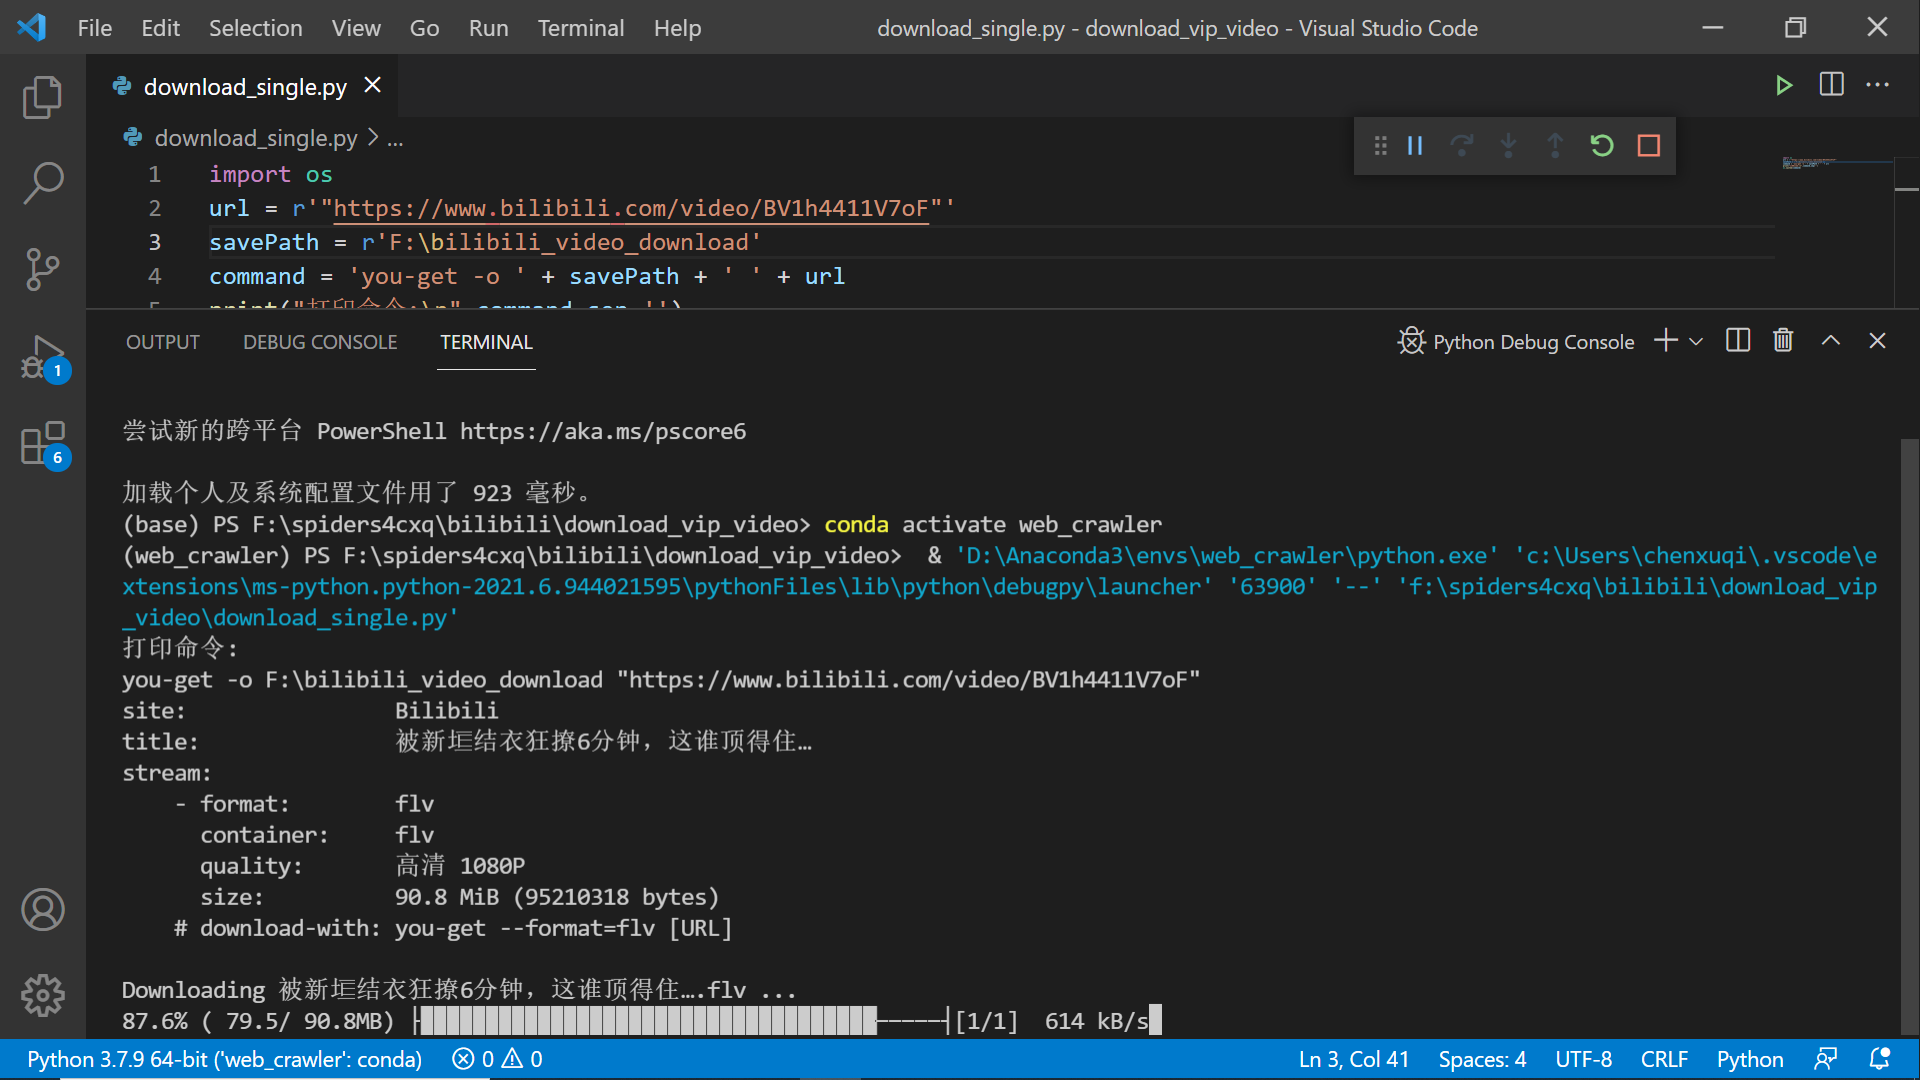Split the editor to the right
This screenshot has width=1920, height=1080.
tap(1831, 85)
